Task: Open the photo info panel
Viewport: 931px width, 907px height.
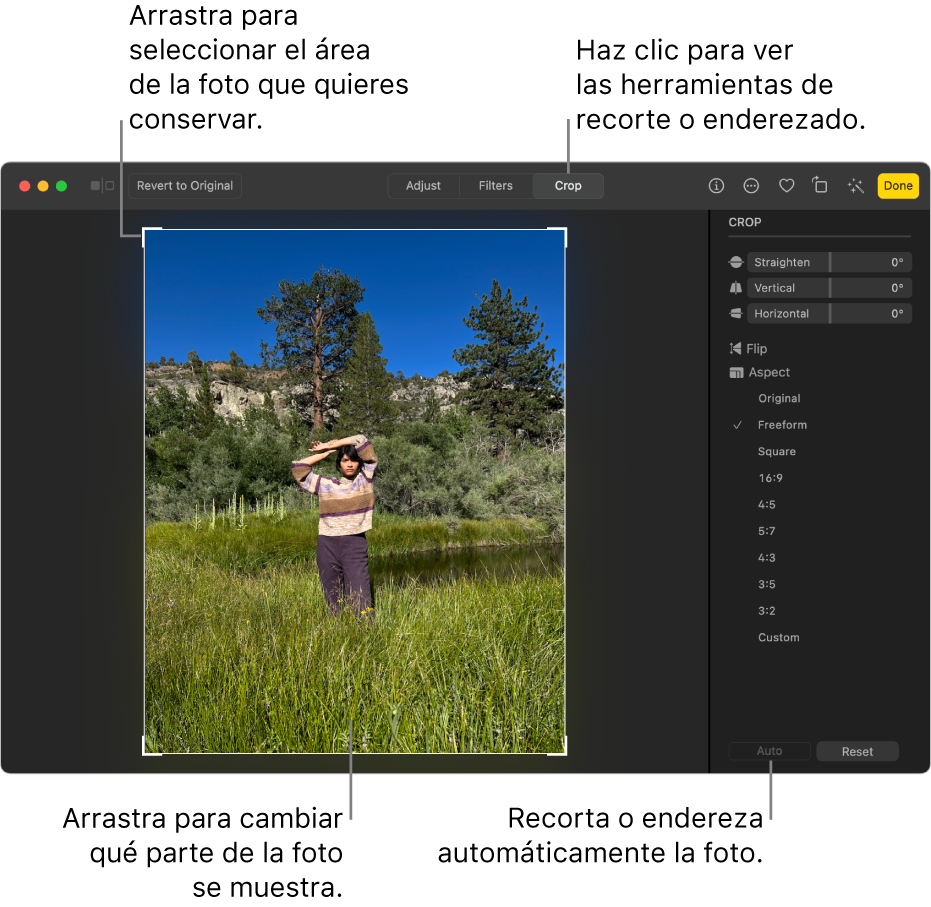Action: (x=717, y=186)
